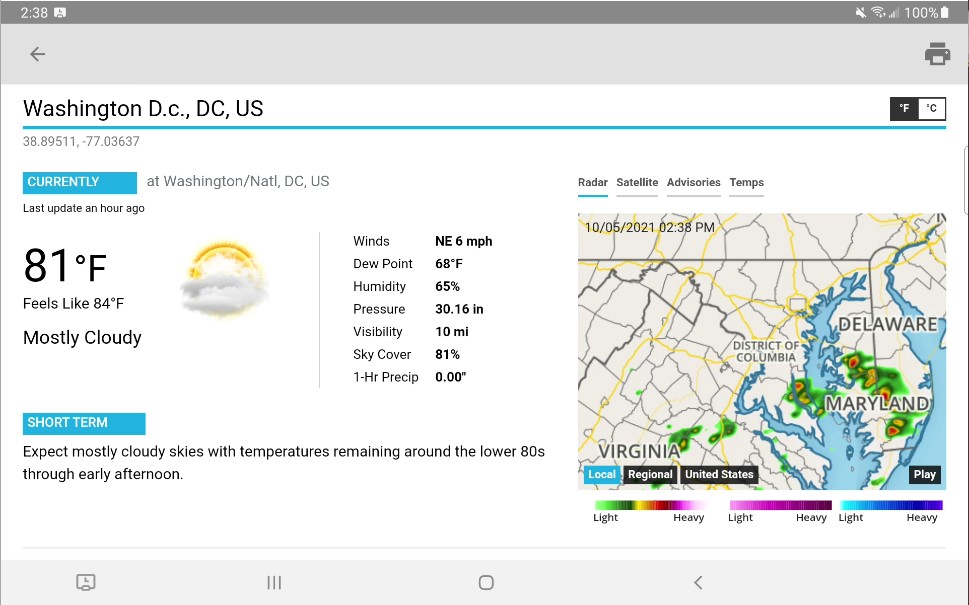Viewport: 969px width, 605px height.
Task: Open the Temps tab
Action: (747, 183)
